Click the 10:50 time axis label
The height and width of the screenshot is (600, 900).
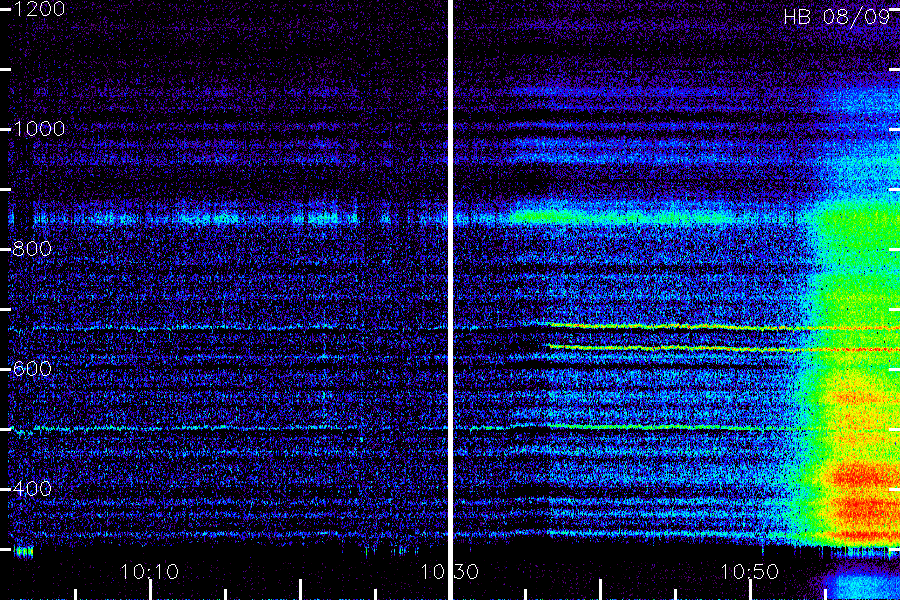(x=750, y=572)
